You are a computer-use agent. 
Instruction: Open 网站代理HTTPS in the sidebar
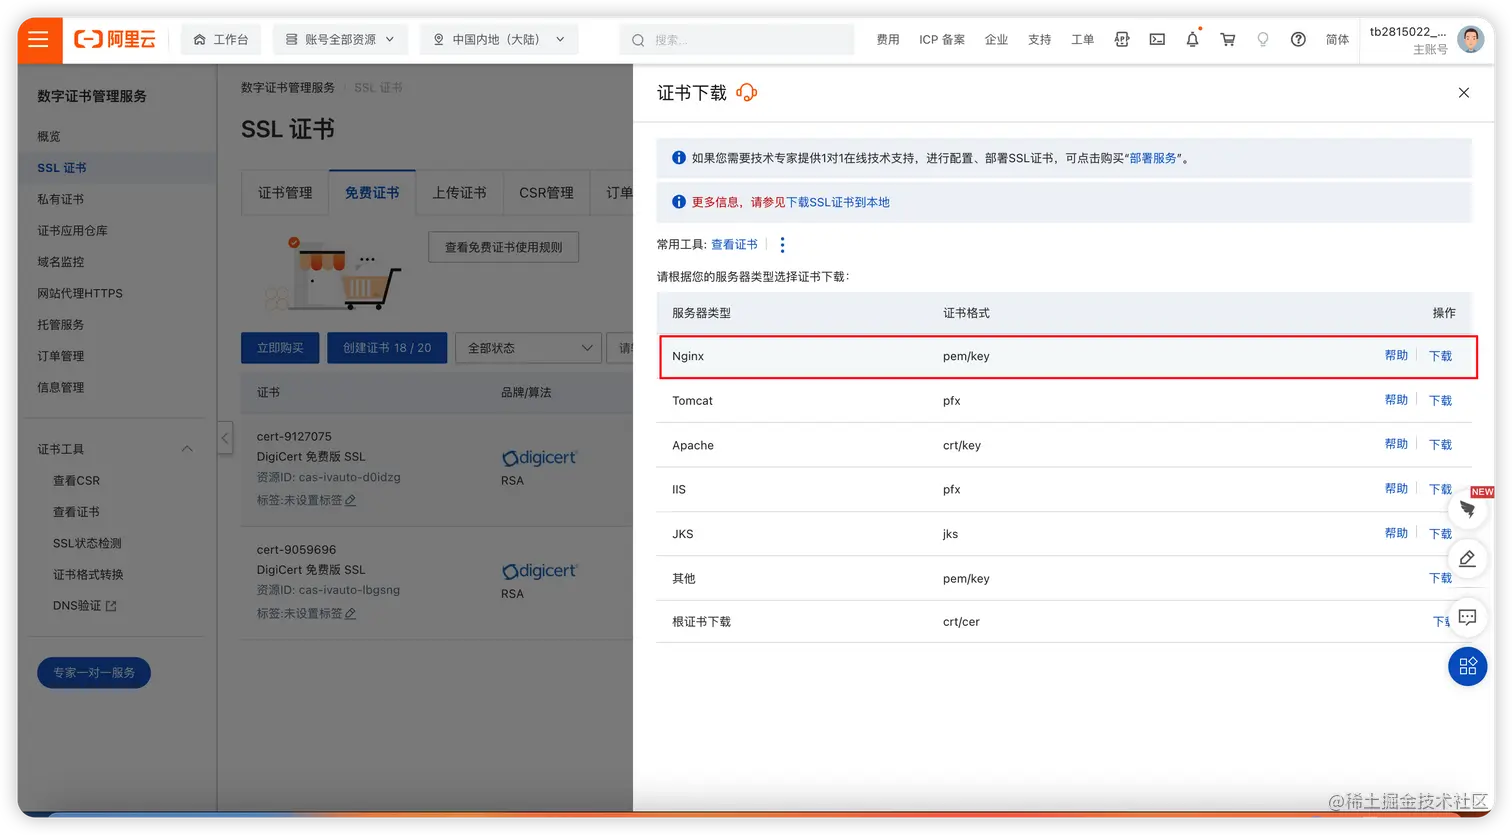click(80, 293)
